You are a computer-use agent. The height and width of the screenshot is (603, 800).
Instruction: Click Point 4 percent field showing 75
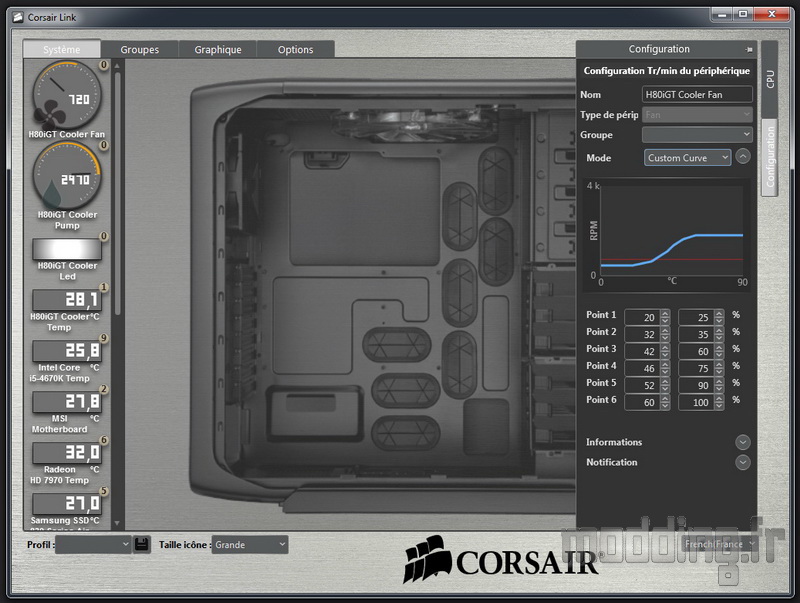tap(696, 368)
